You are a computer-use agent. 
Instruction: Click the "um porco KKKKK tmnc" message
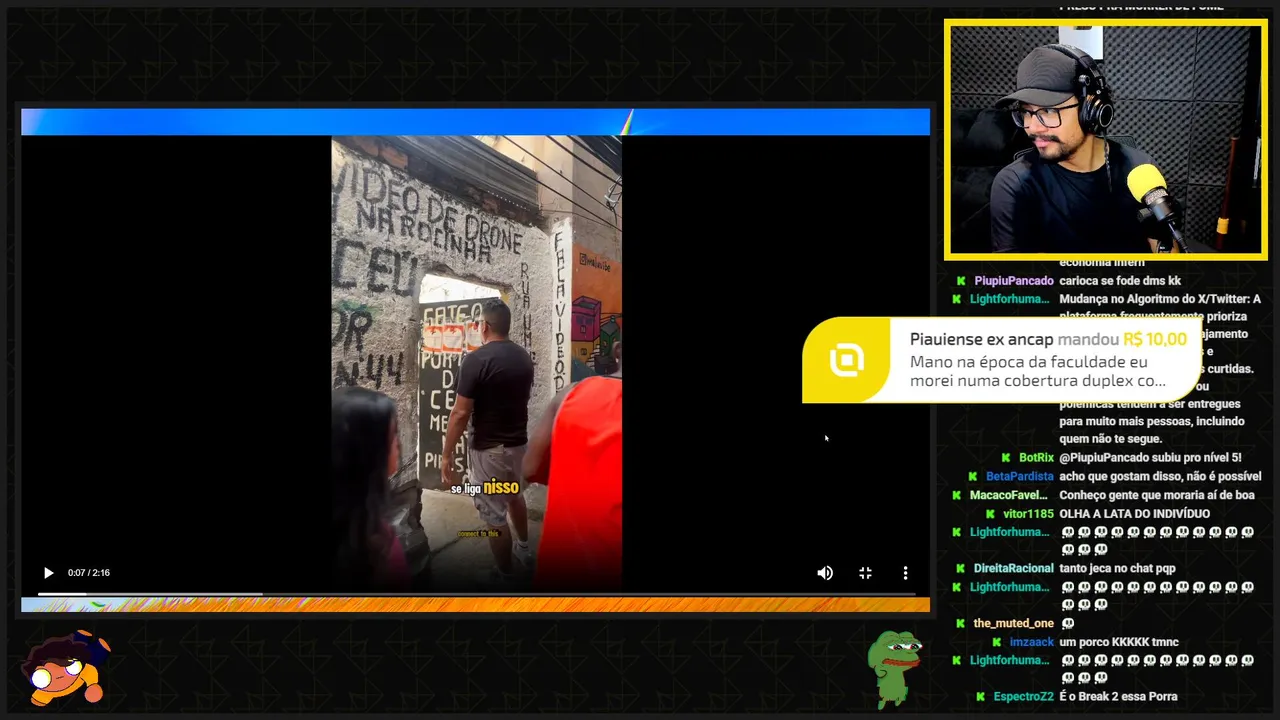pyautogui.click(x=1119, y=642)
